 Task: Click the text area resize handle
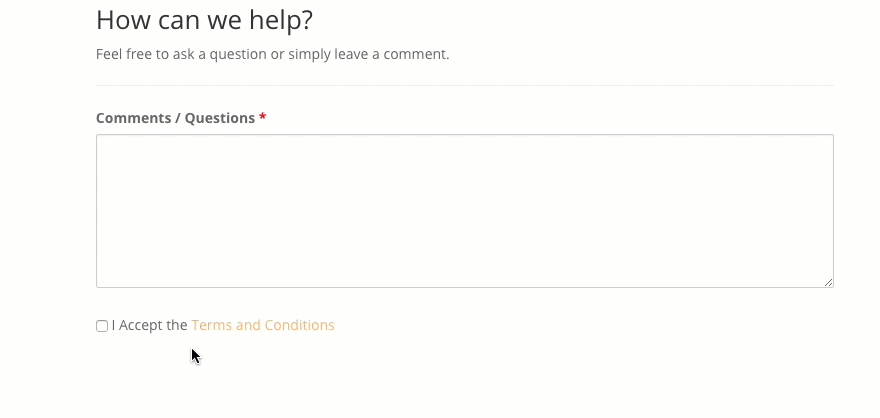coord(828,283)
